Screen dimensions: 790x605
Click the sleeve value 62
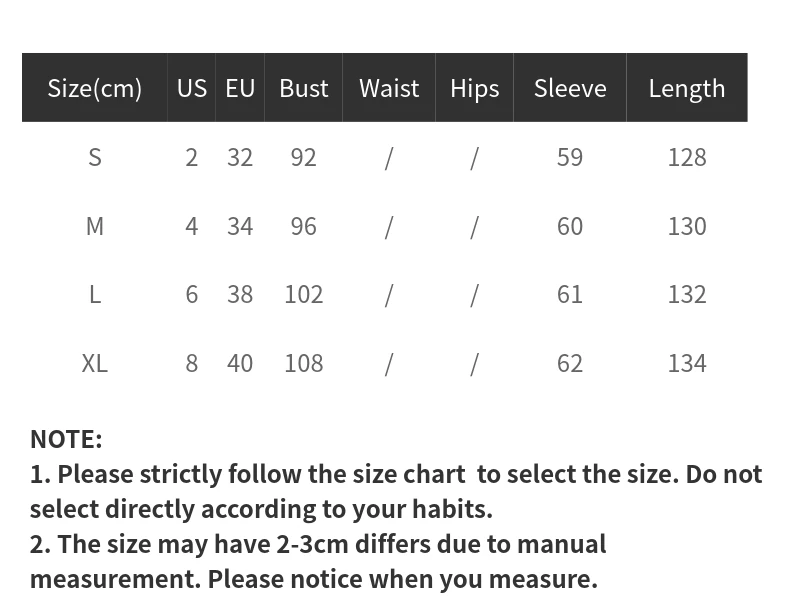click(570, 363)
